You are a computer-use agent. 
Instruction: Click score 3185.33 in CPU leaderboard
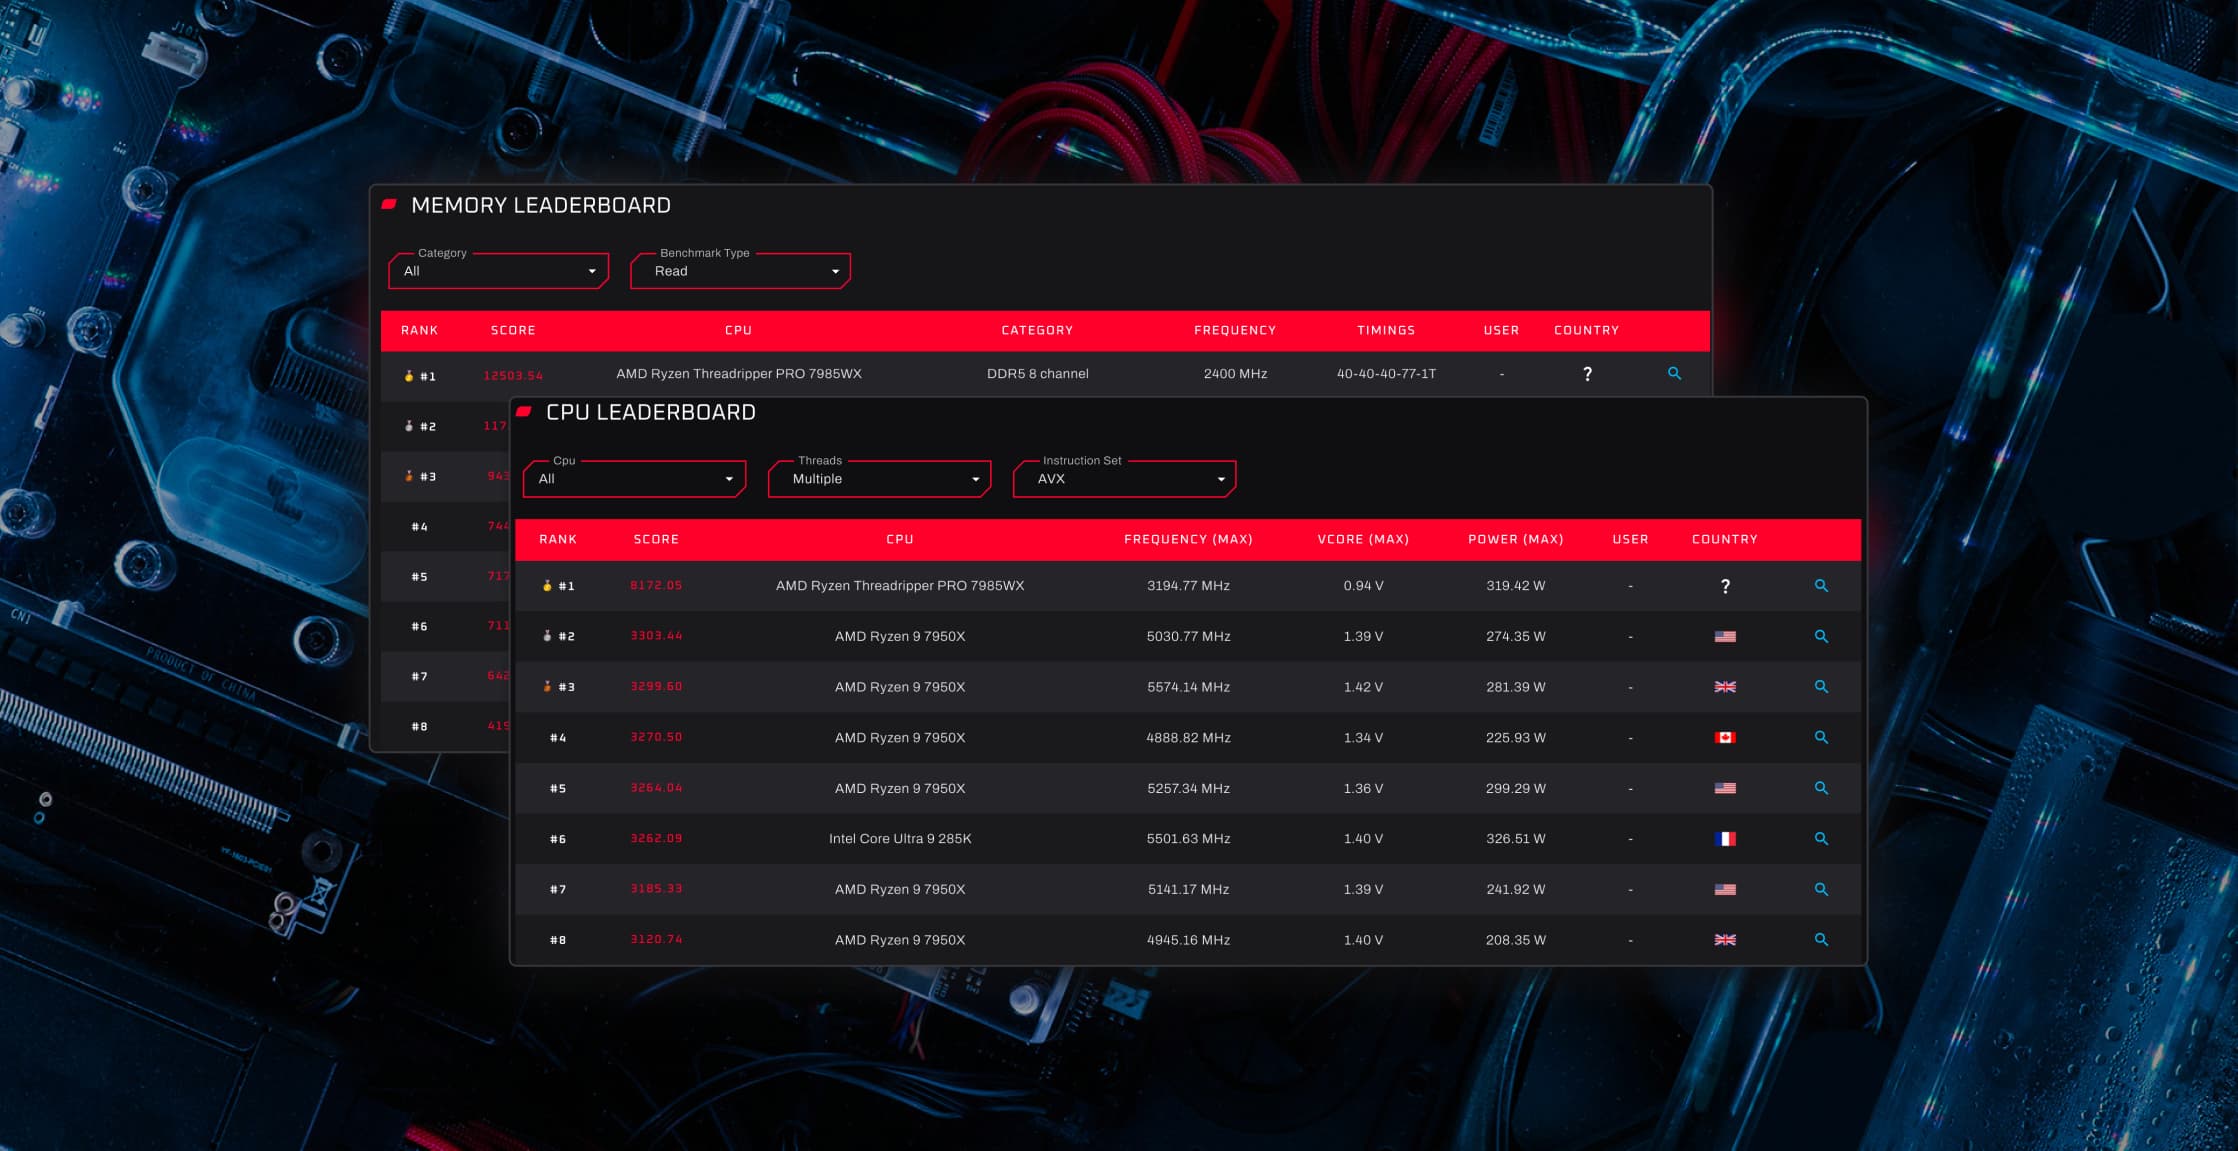(x=656, y=889)
